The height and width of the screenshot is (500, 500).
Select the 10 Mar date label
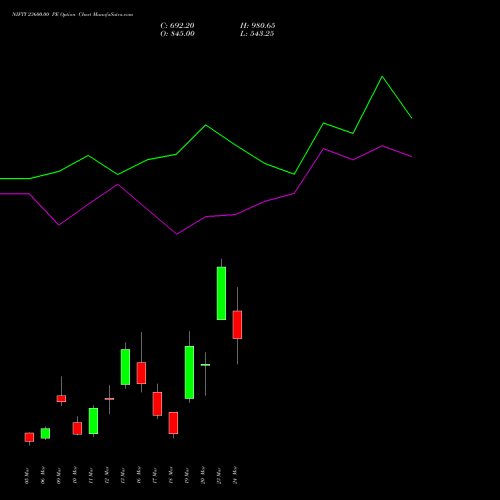(75, 476)
